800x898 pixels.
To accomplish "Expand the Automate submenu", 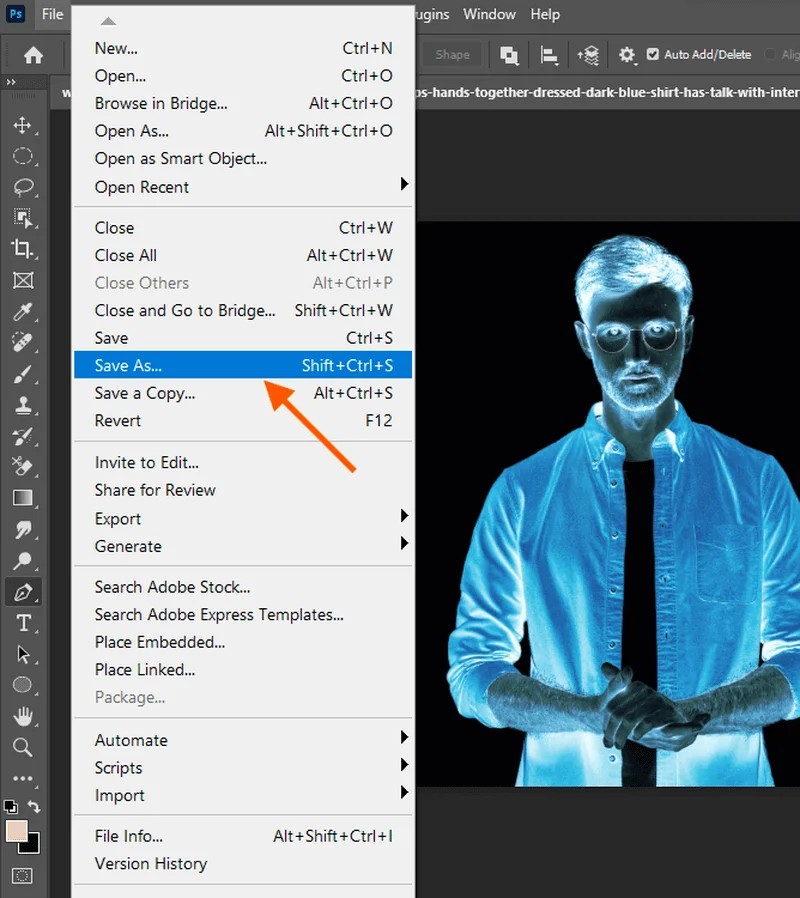I will click(404, 736).
